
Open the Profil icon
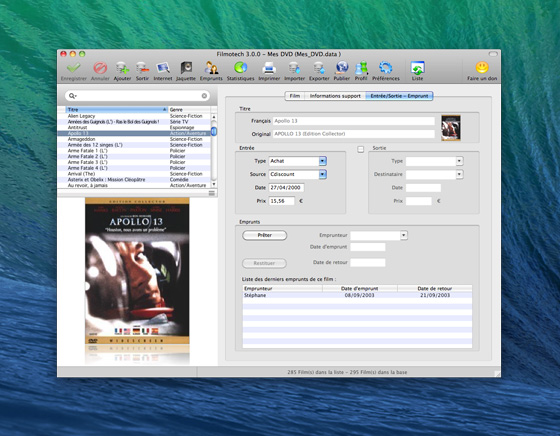[361, 67]
